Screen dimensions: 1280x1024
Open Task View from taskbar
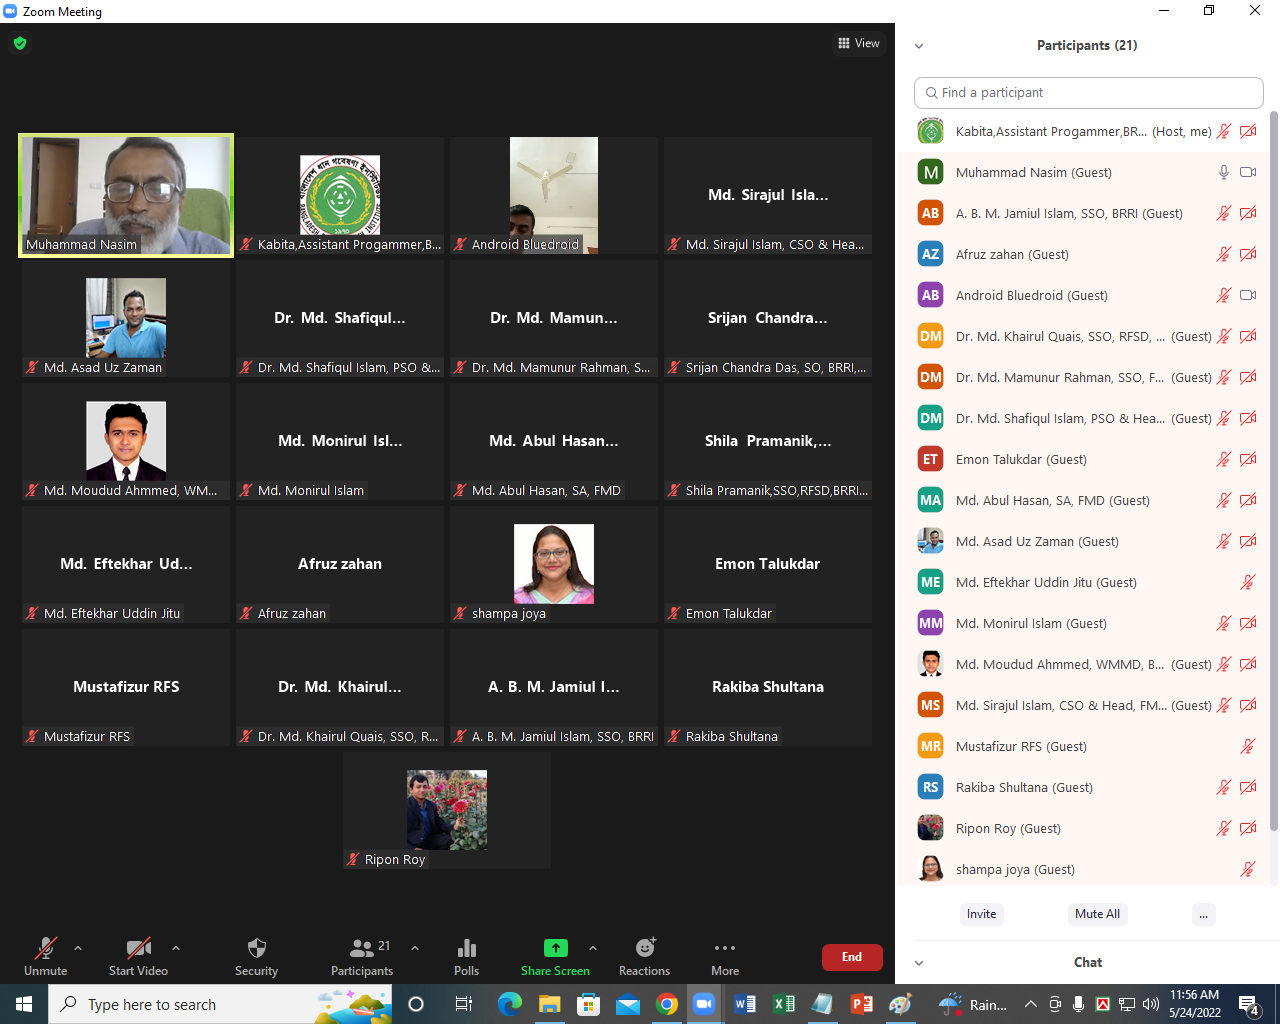click(x=463, y=1004)
